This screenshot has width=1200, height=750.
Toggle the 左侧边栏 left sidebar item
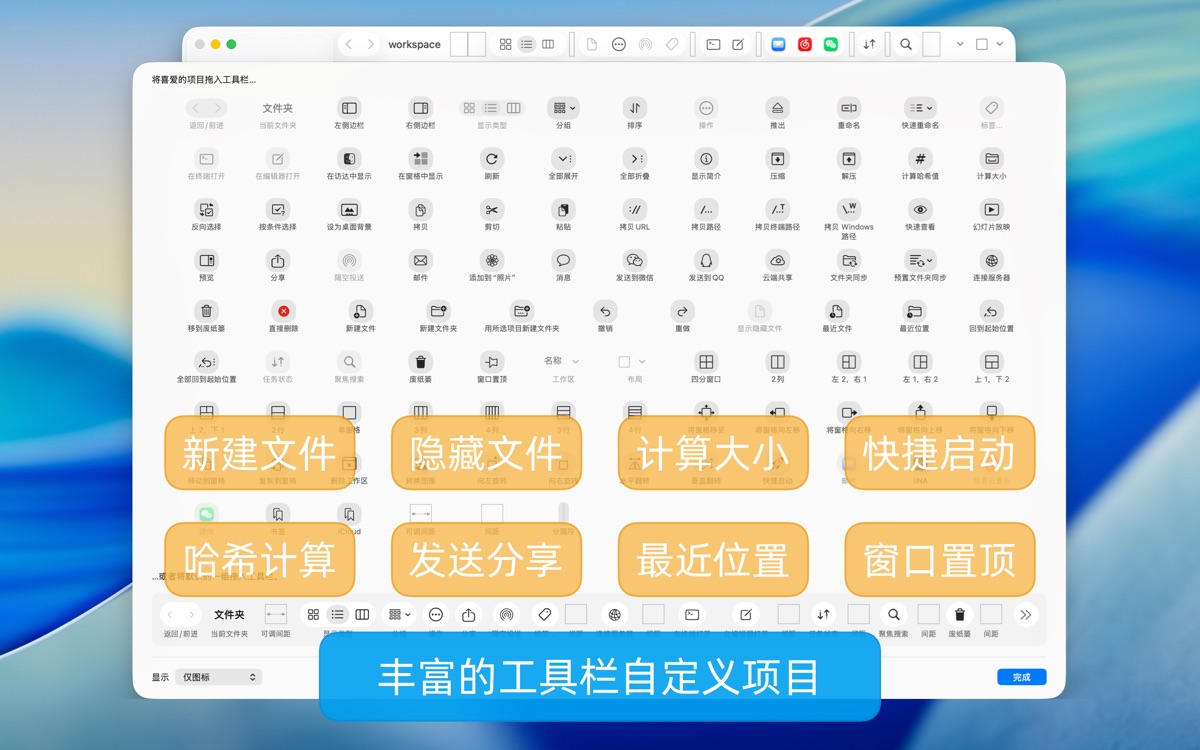349,108
